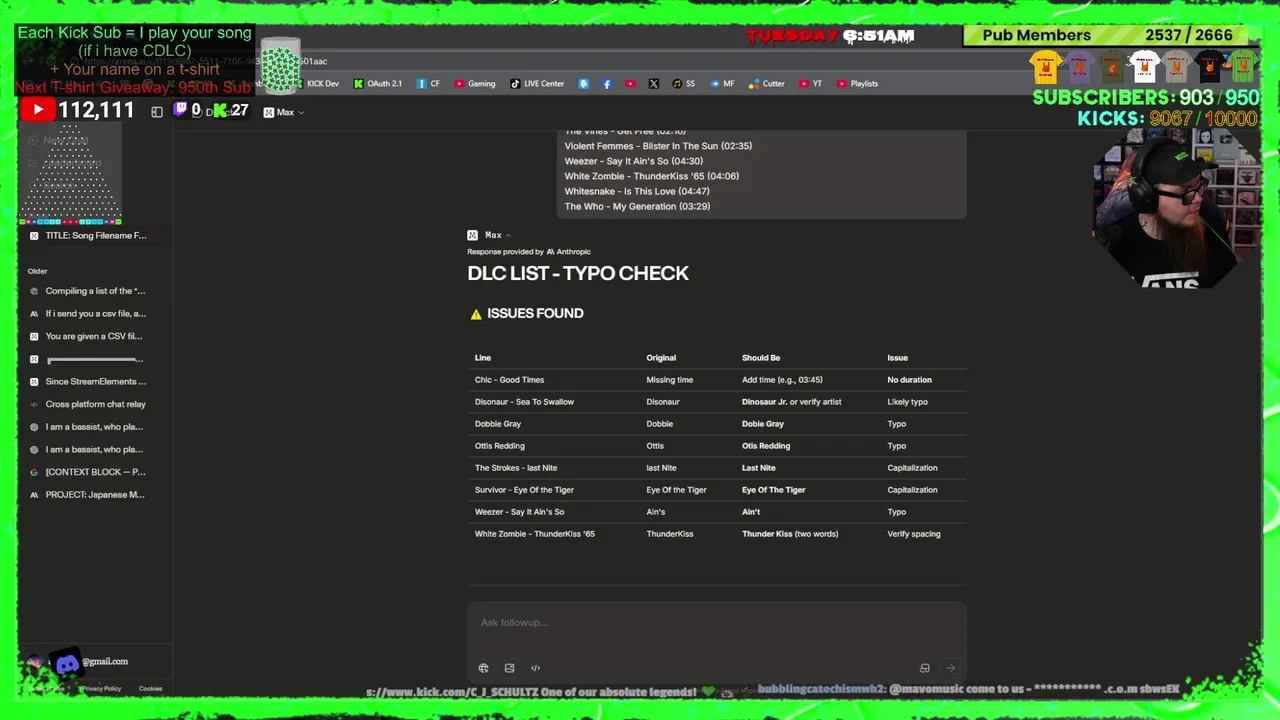The width and height of the screenshot is (1280, 720).
Task: Click the code icon in prompt box
Action: 535,668
